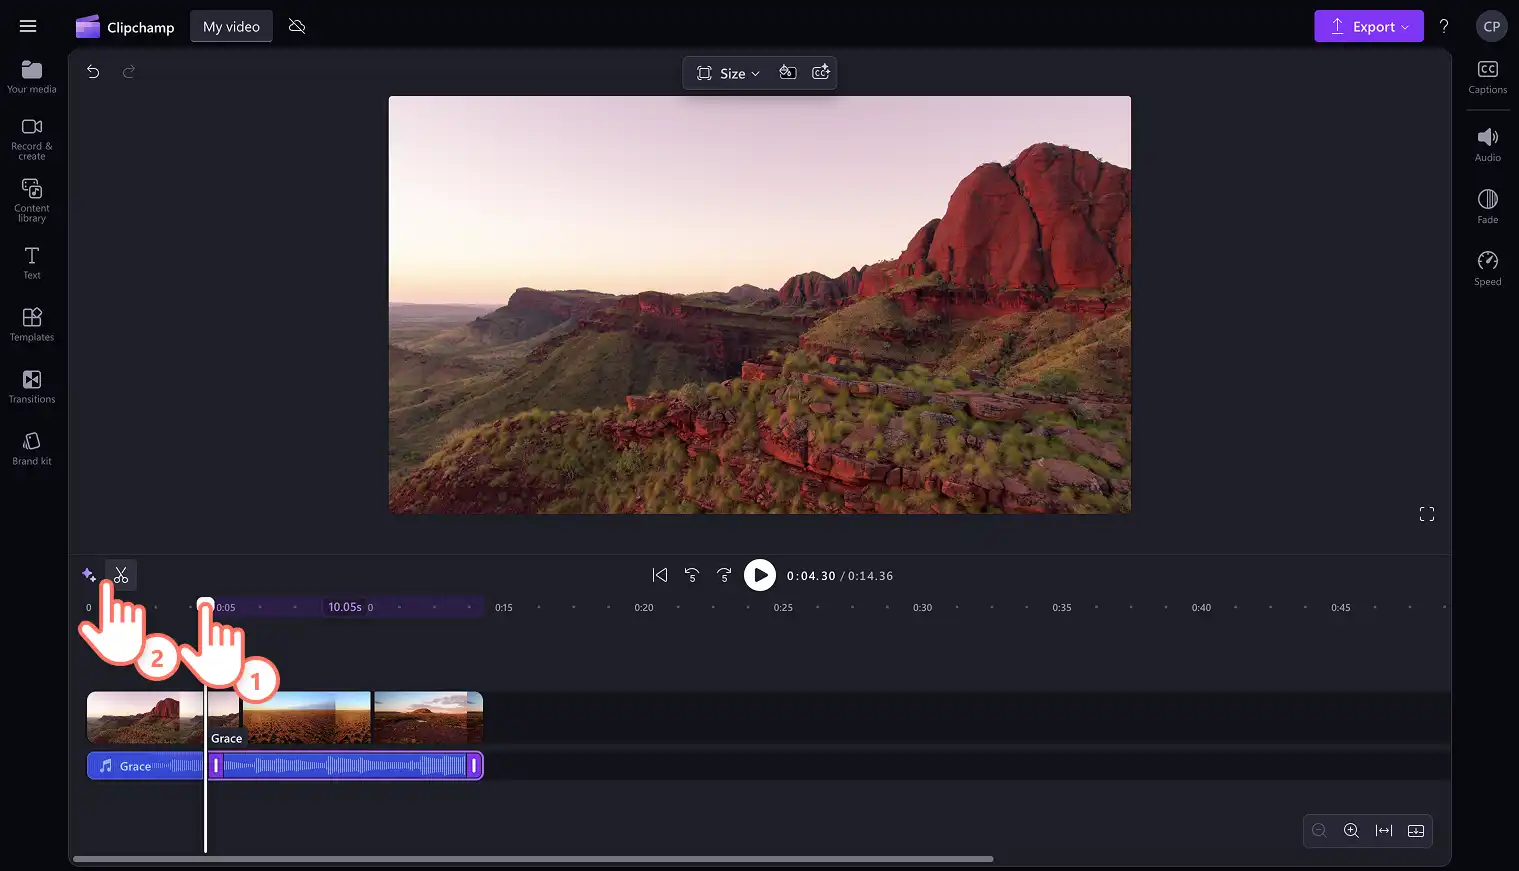Select the Grace audio clip
This screenshot has height=871, width=1519.
coord(285,766)
